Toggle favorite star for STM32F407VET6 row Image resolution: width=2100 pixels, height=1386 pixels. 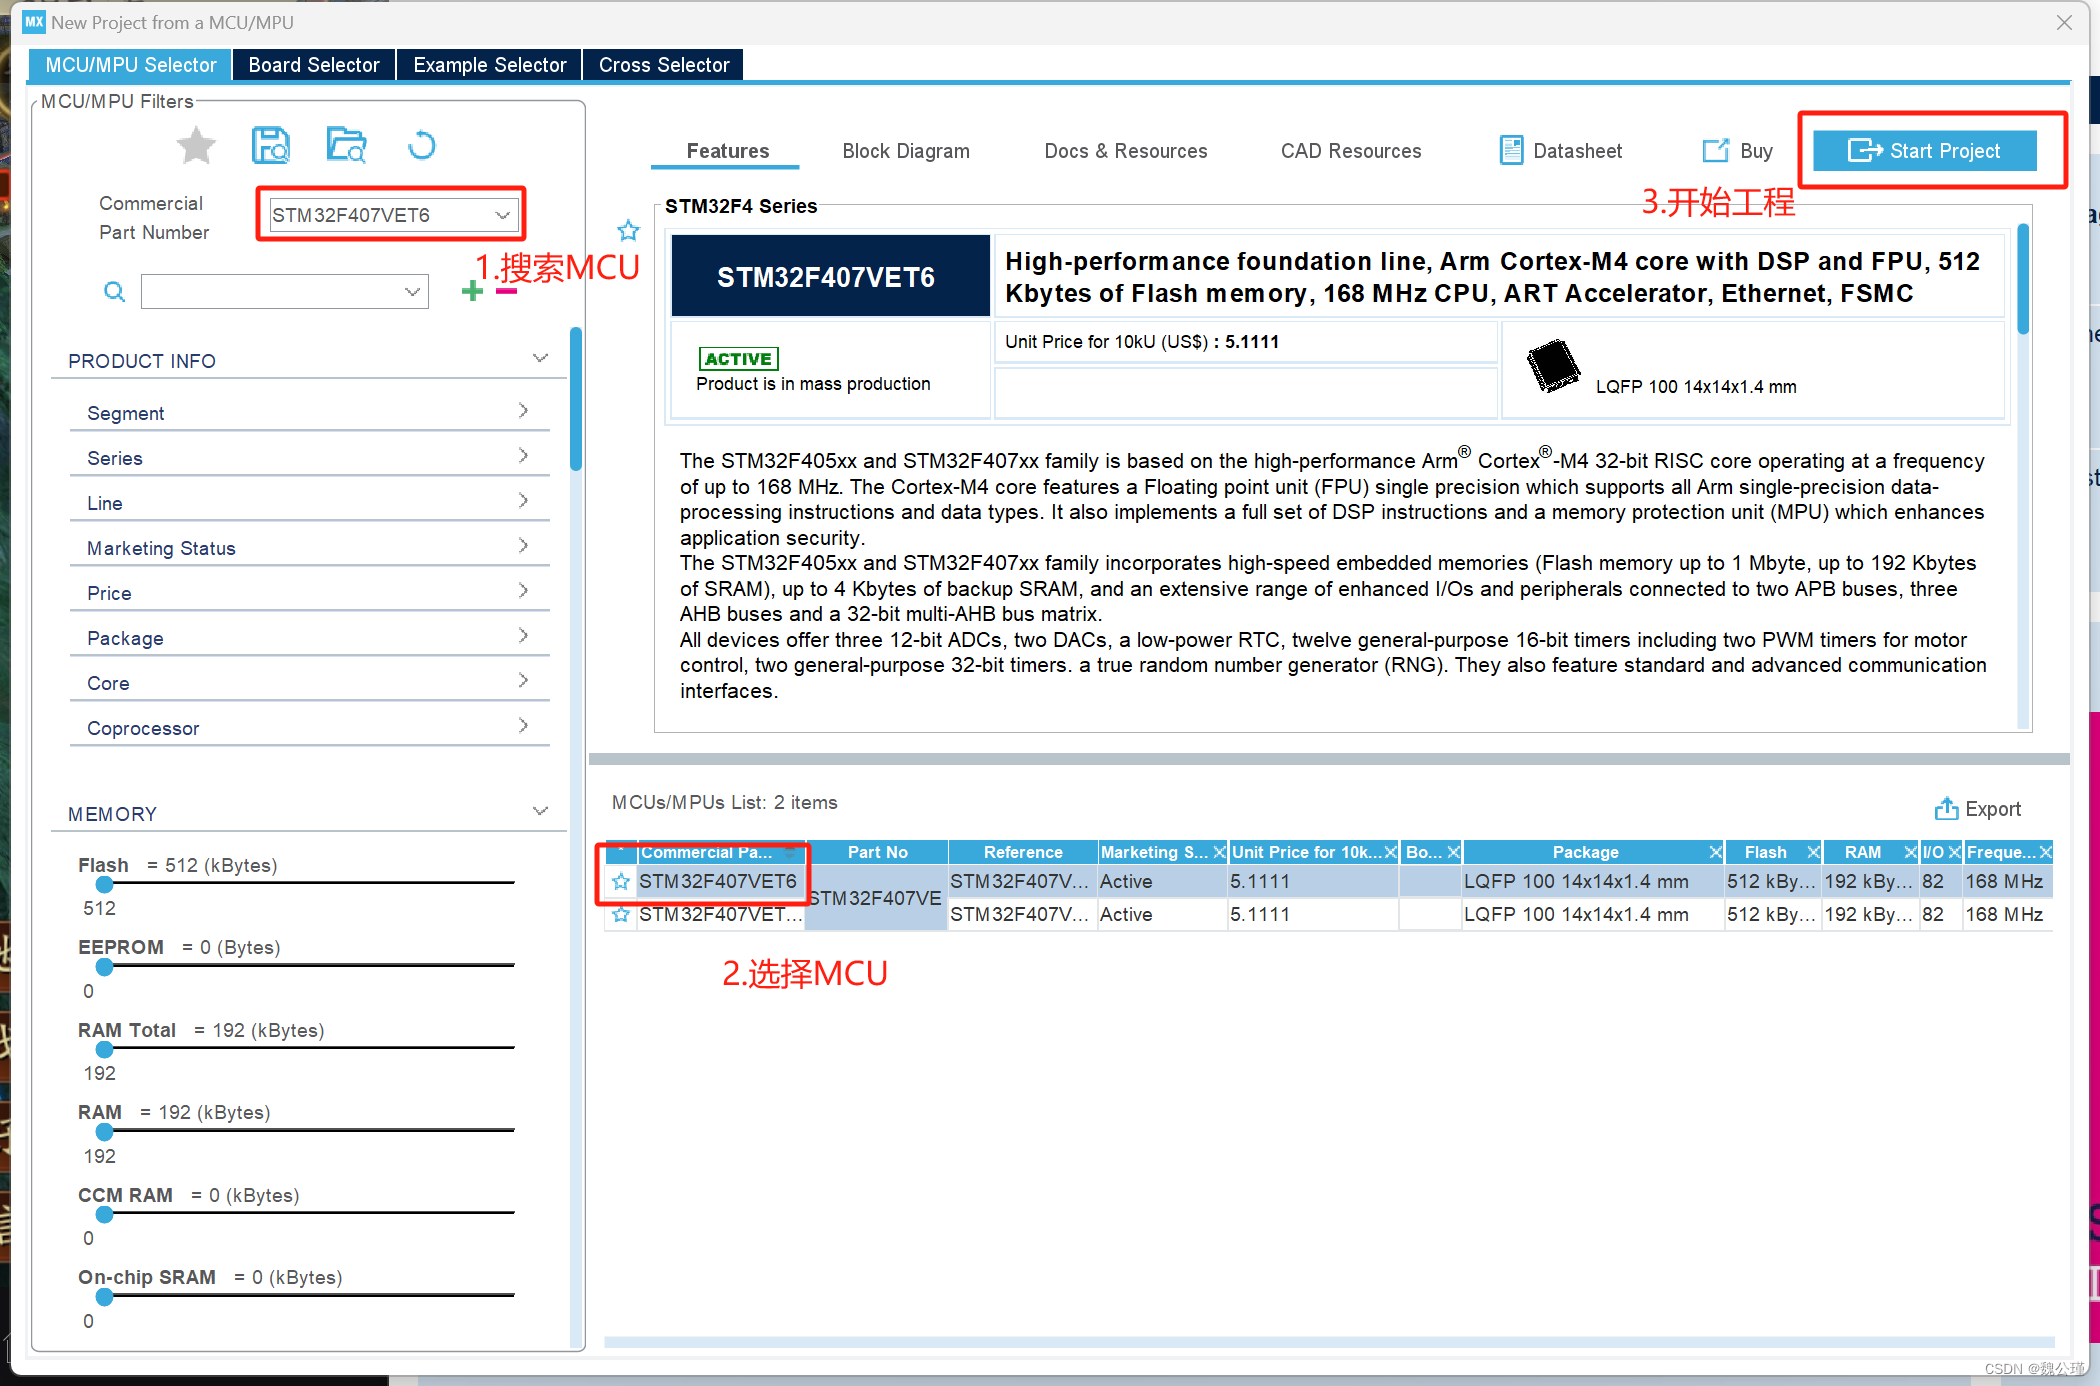point(621,881)
